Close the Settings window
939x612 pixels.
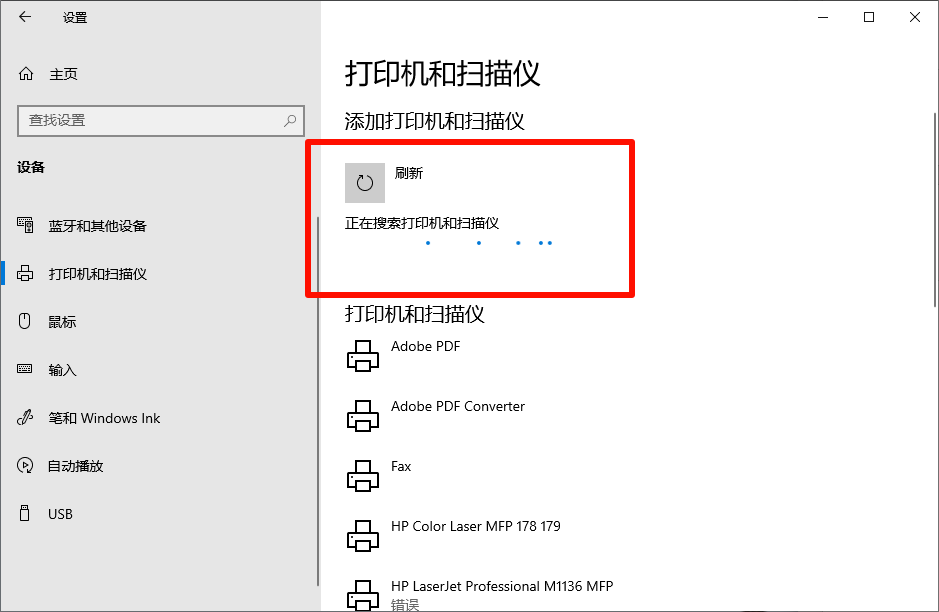(x=914, y=17)
